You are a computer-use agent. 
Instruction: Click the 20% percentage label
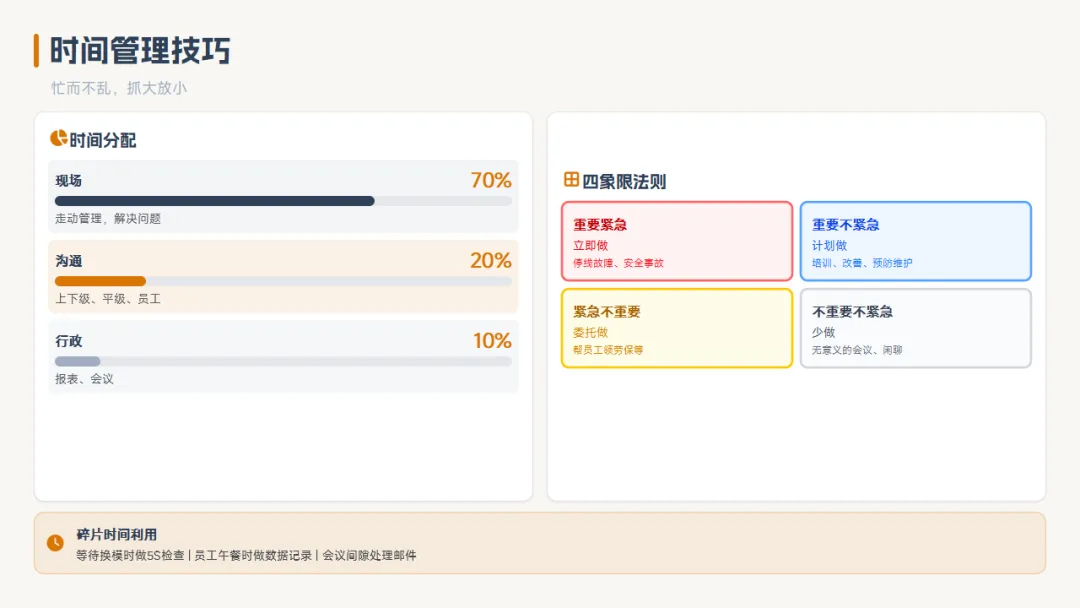491,261
